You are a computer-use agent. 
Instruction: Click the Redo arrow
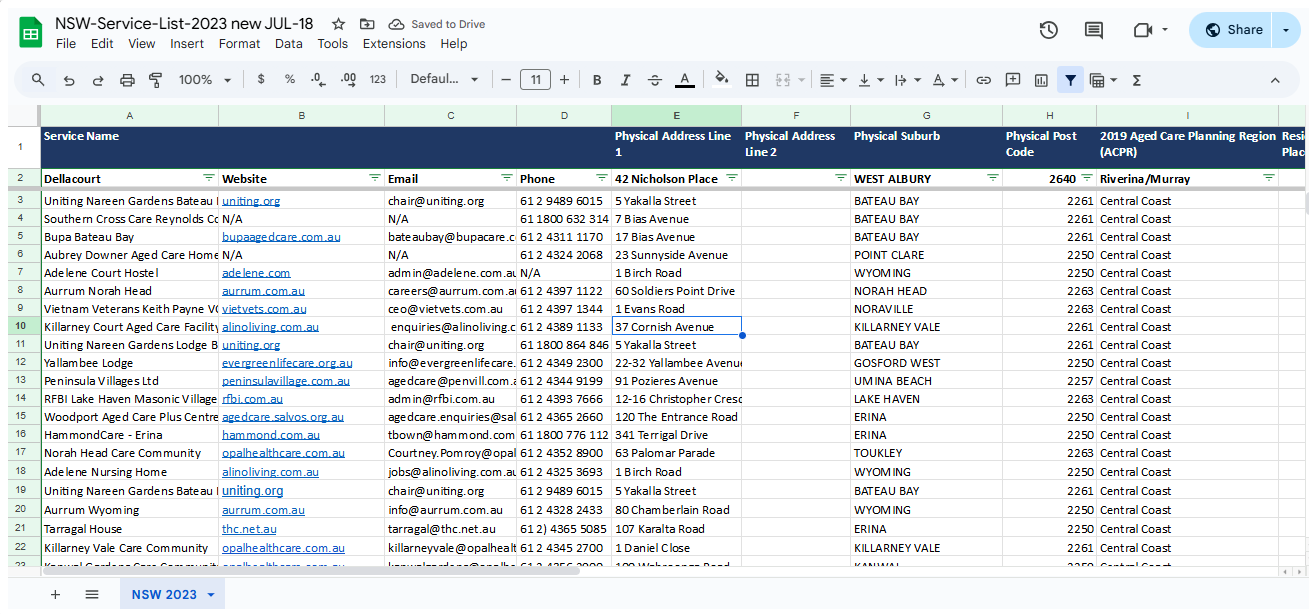click(x=98, y=80)
